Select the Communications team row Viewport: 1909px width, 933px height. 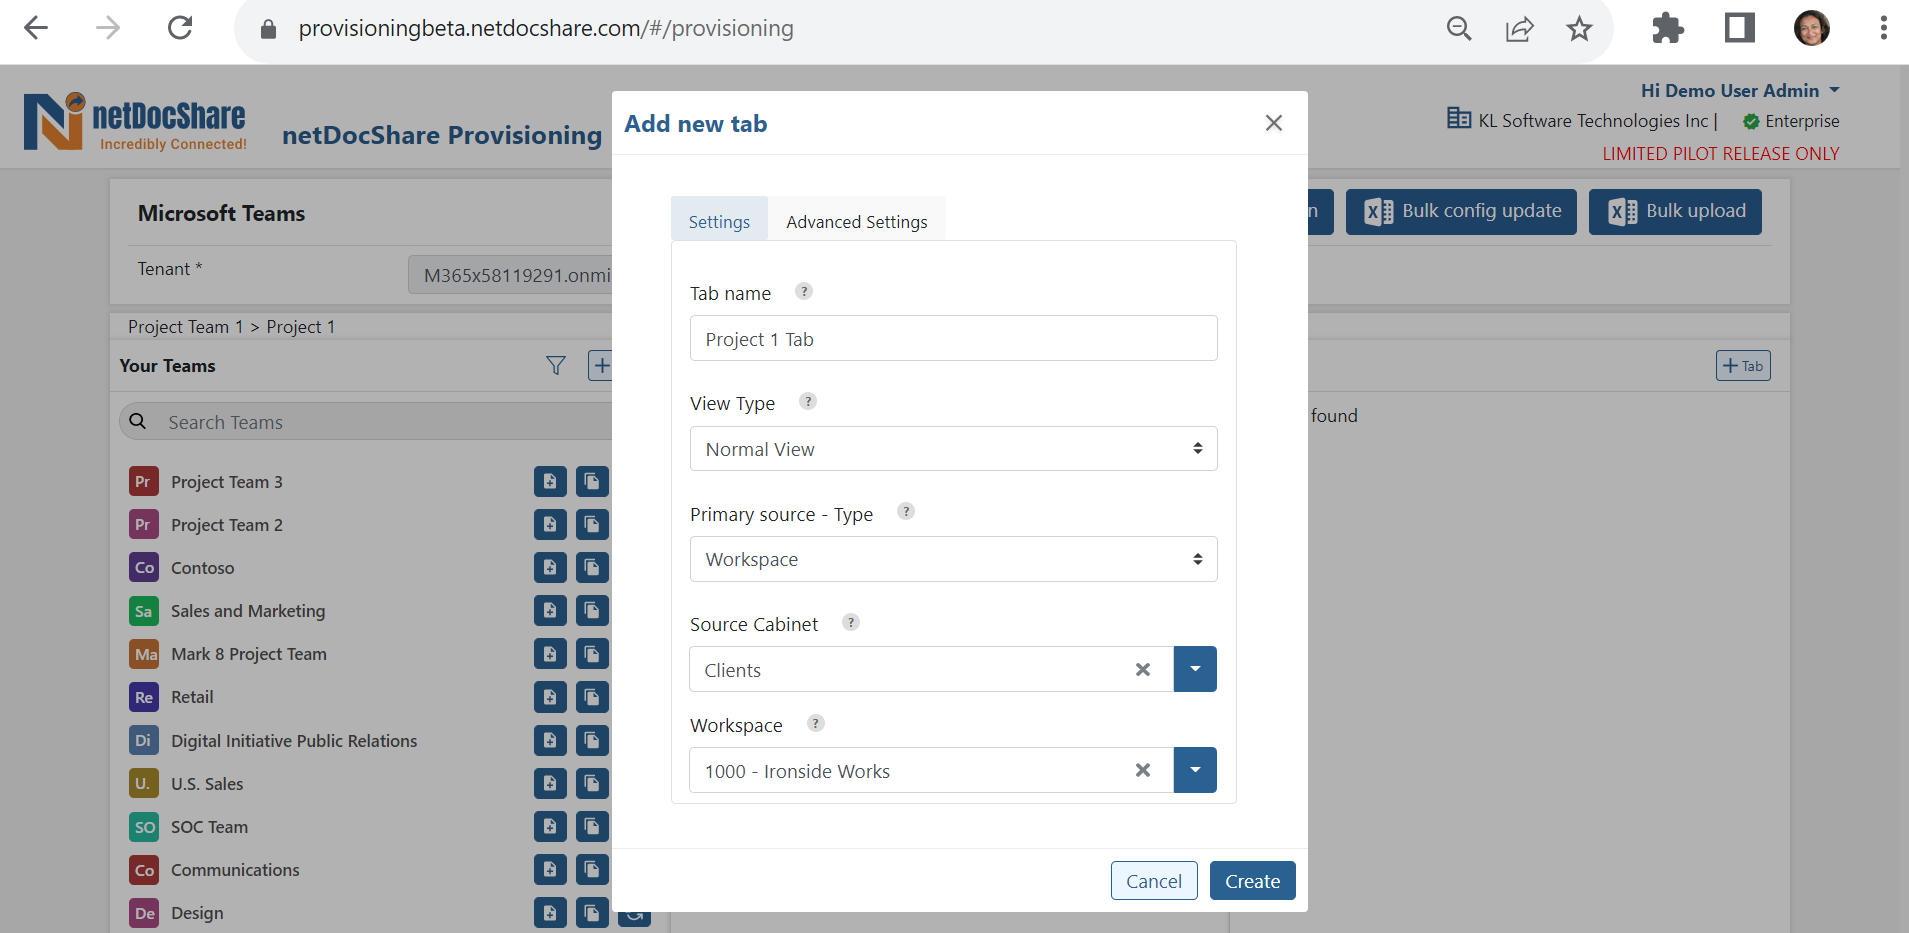click(x=235, y=869)
